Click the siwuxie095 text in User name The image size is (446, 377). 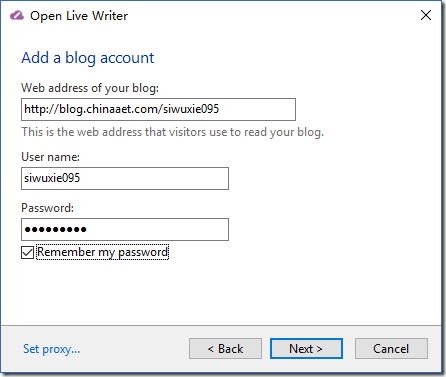point(52,178)
